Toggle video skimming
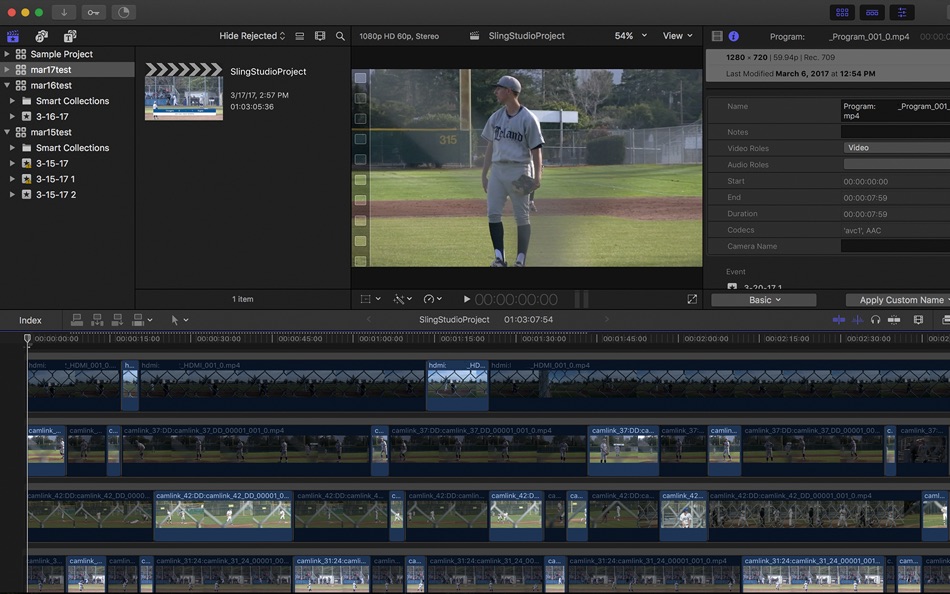The height and width of the screenshot is (594, 950). click(839, 320)
